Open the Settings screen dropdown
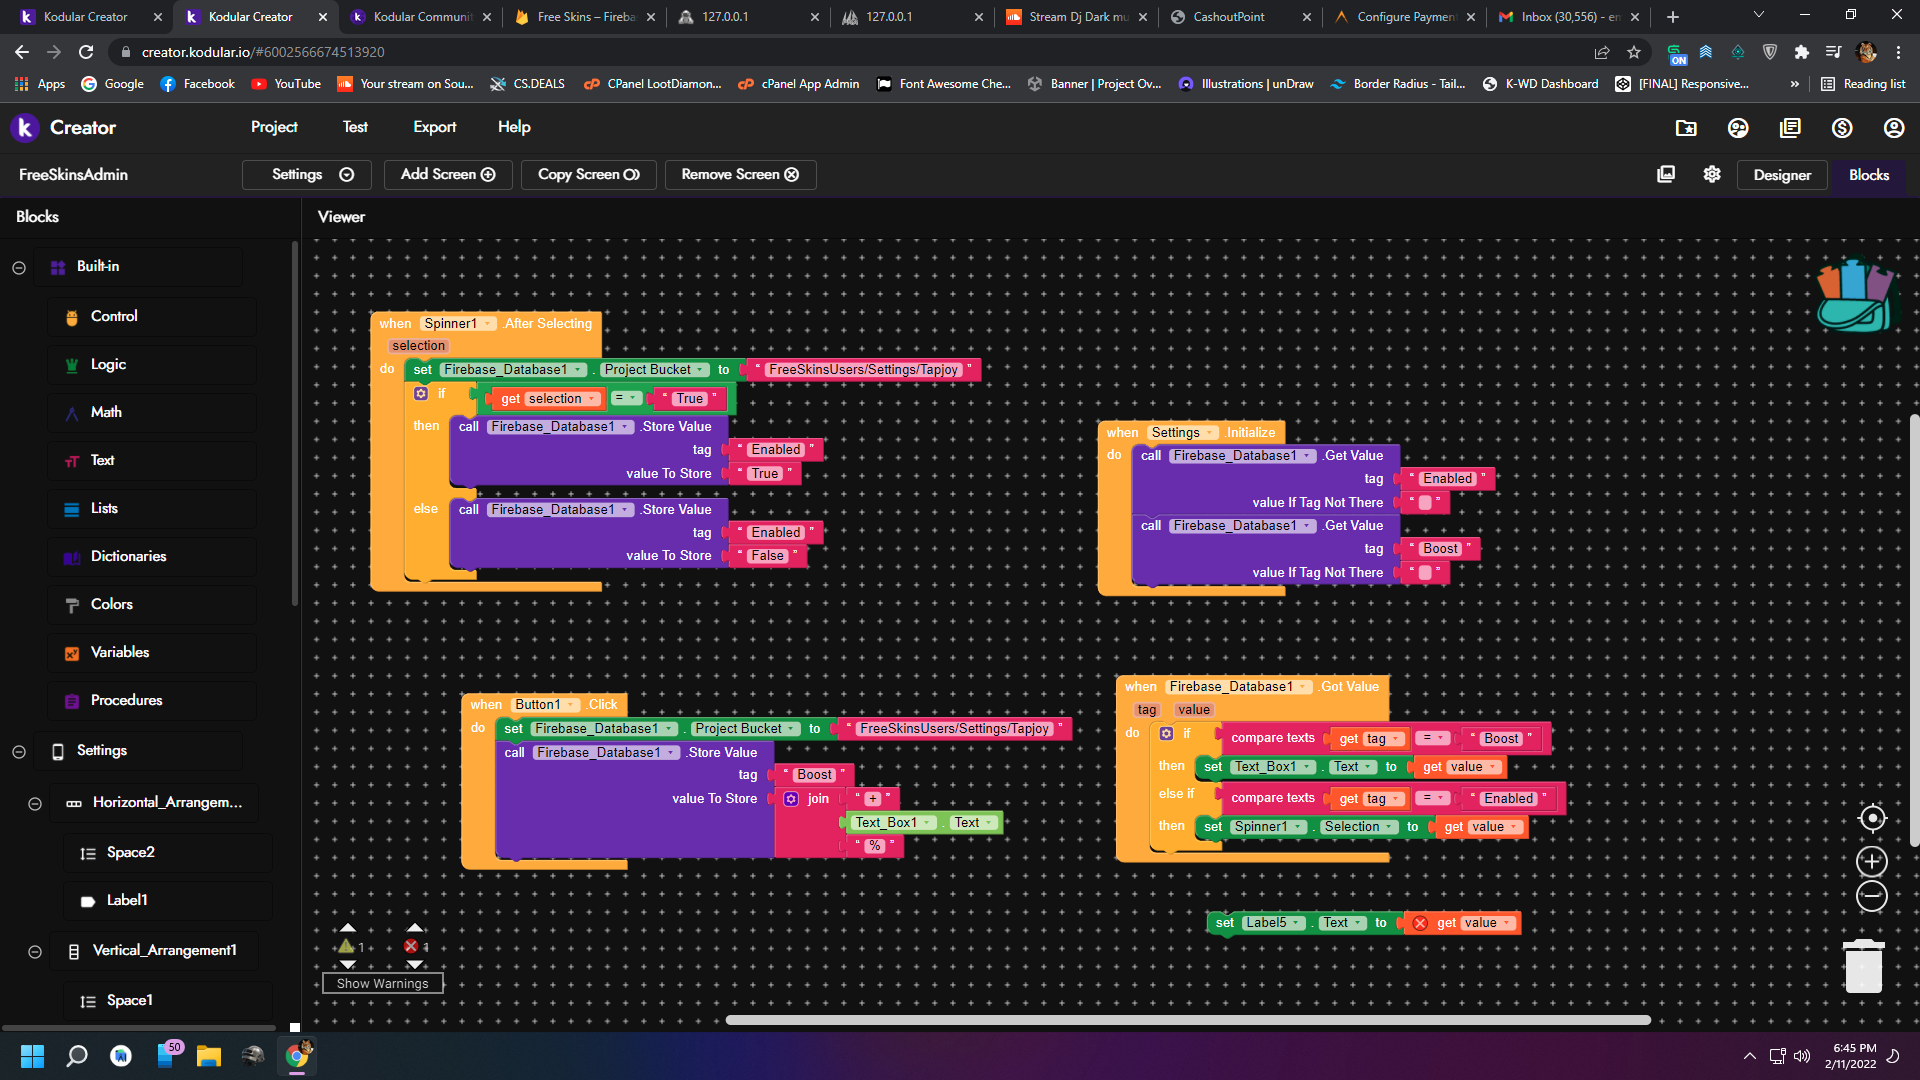The height and width of the screenshot is (1080, 1920). pyautogui.click(x=307, y=175)
